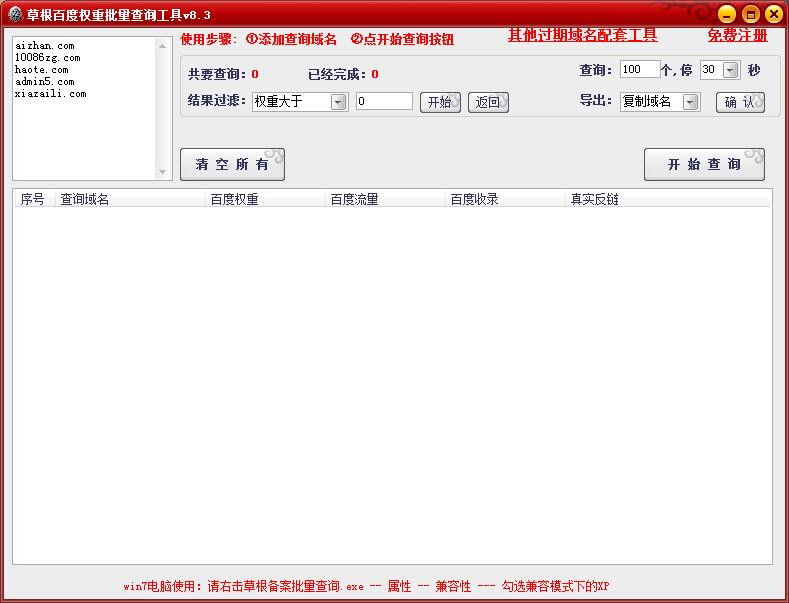Open the 权重大于 filter dropdown

tap(337, 102)
